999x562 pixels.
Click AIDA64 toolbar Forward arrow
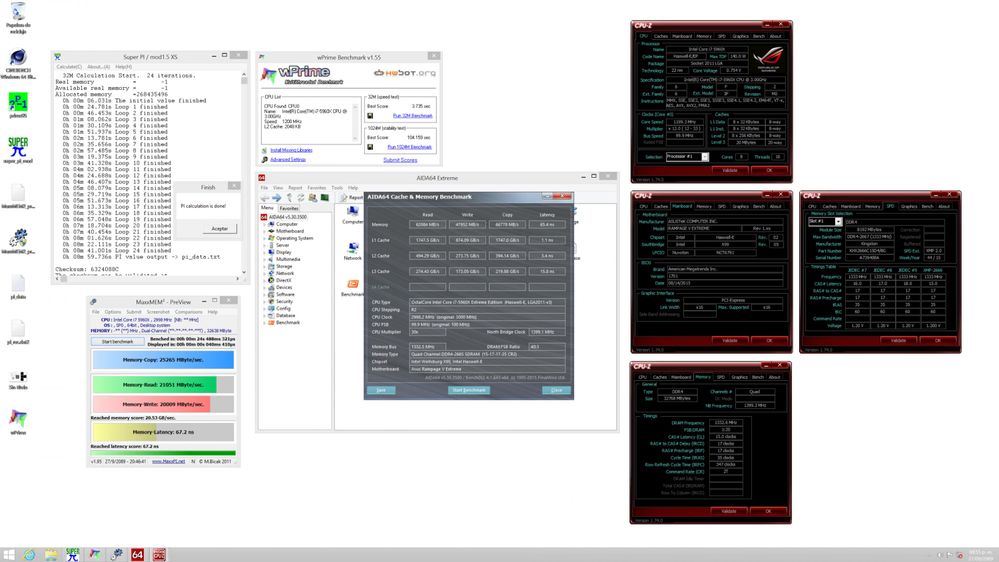277,198
